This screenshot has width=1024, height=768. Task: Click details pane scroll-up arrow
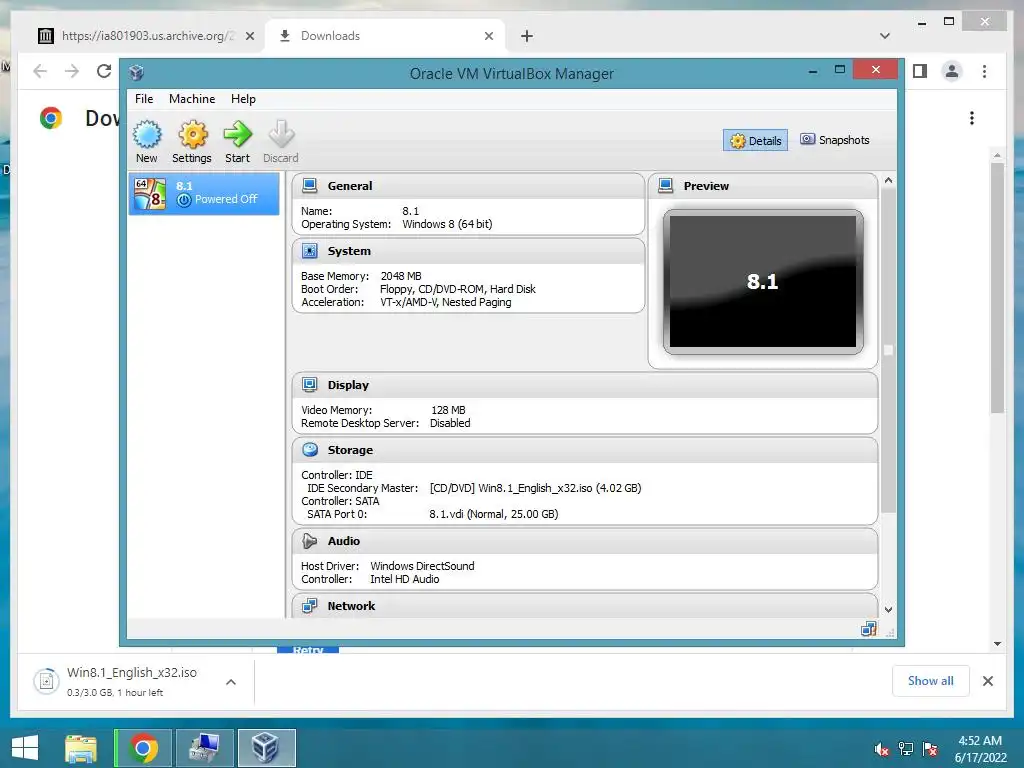(x=888, y=180)
